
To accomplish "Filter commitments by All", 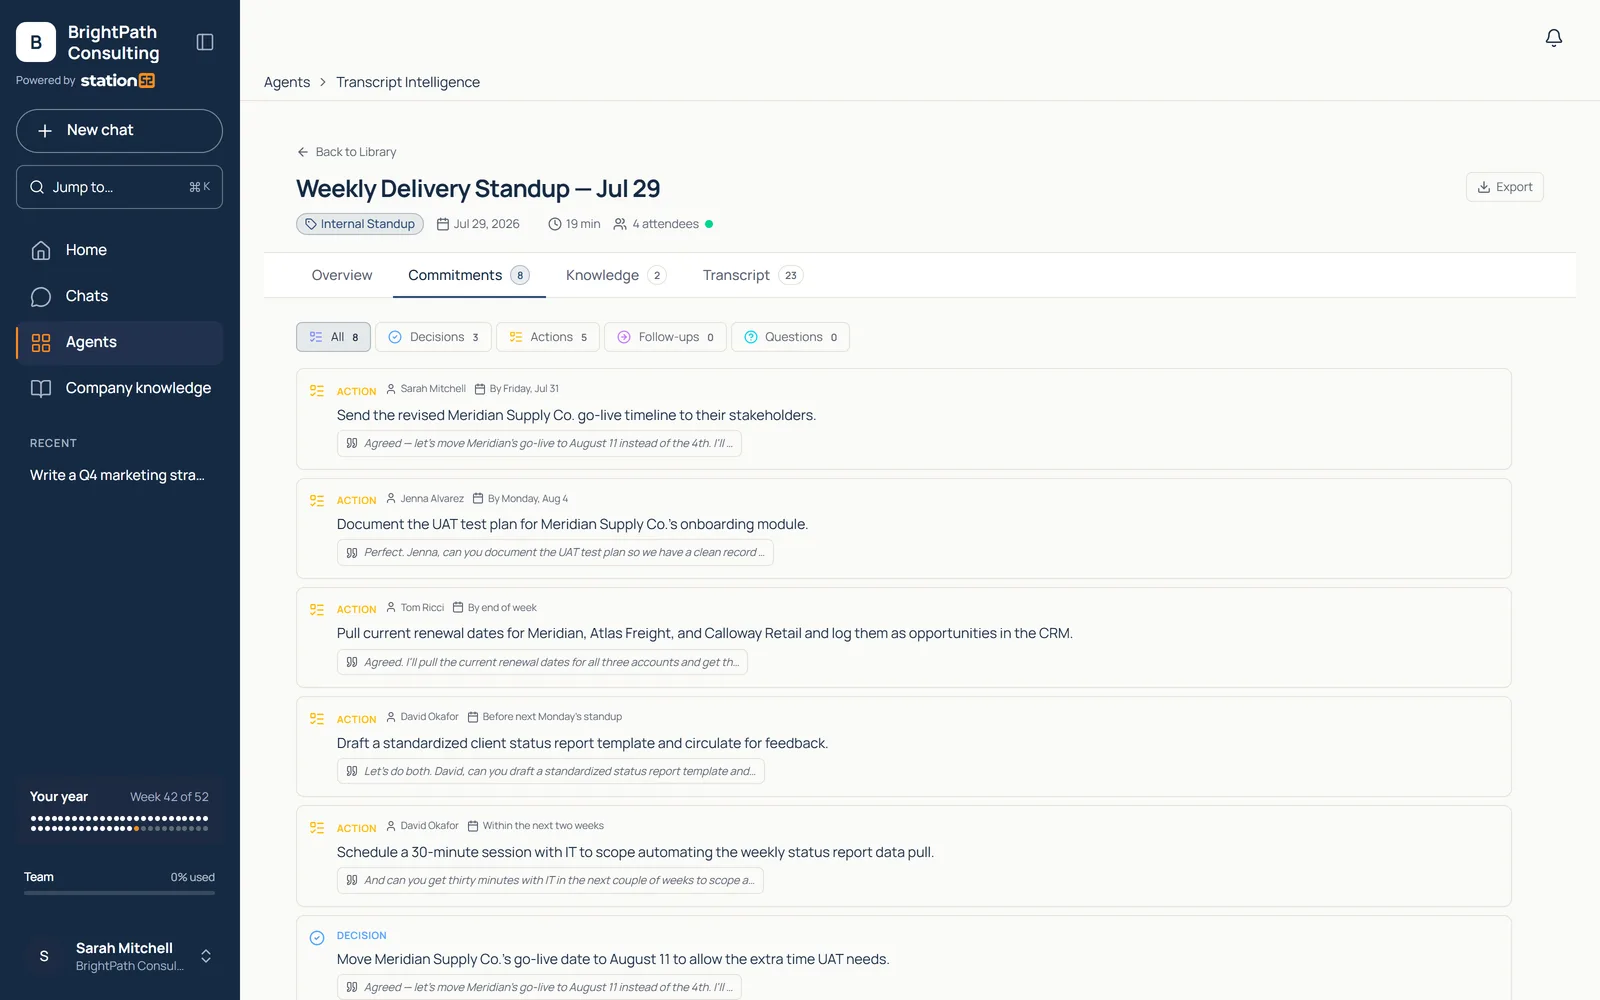I will click(333, 337).
